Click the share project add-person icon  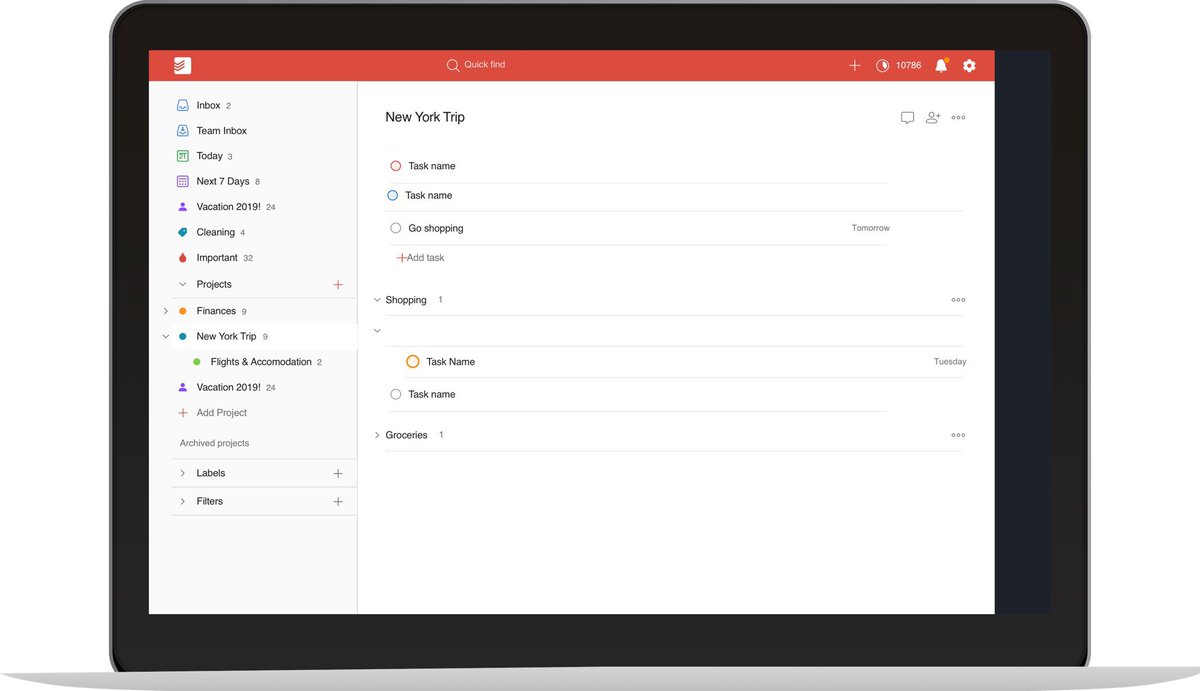pyautogui.click(x=933, y=117)
